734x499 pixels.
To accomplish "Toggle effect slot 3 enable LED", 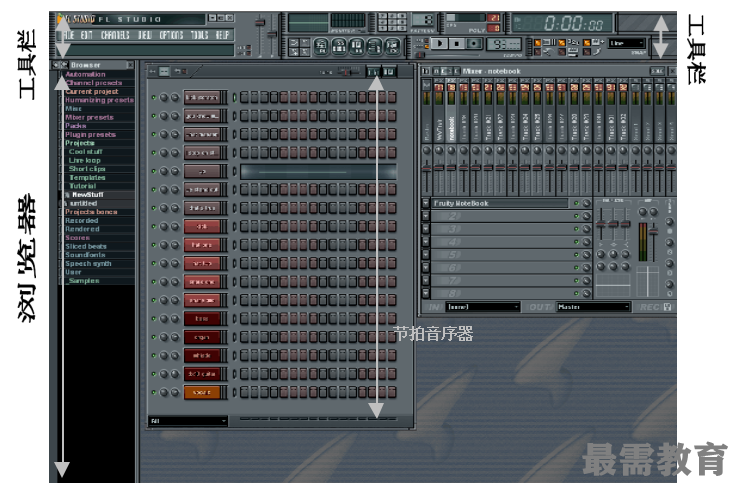I will point(577,229).
